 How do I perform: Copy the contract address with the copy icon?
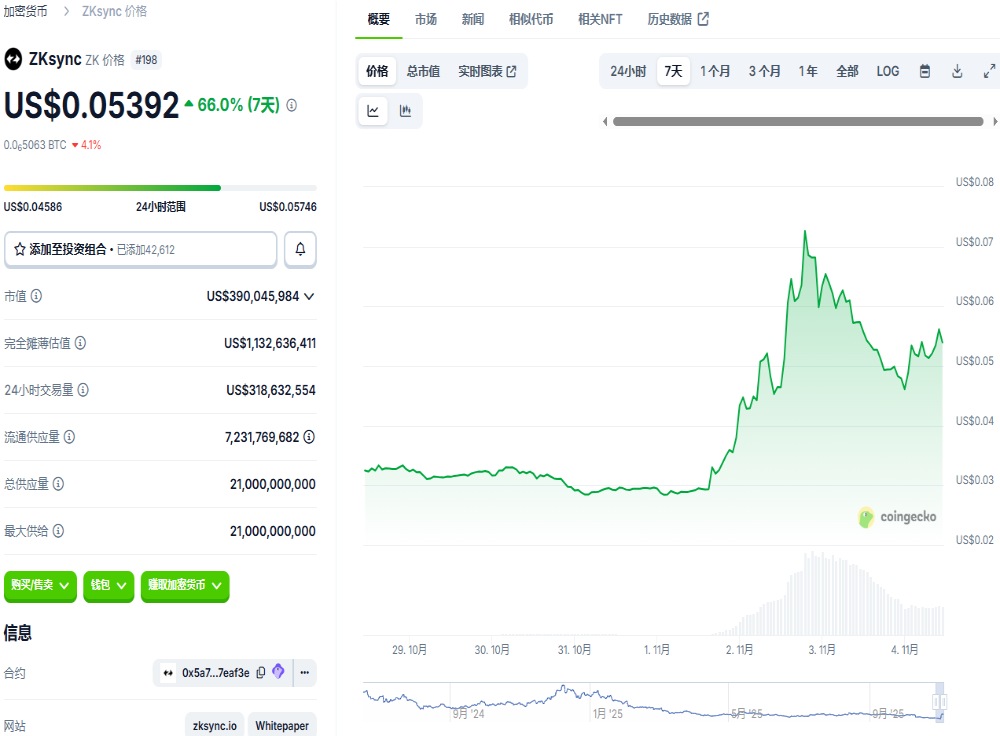[259, 673]
